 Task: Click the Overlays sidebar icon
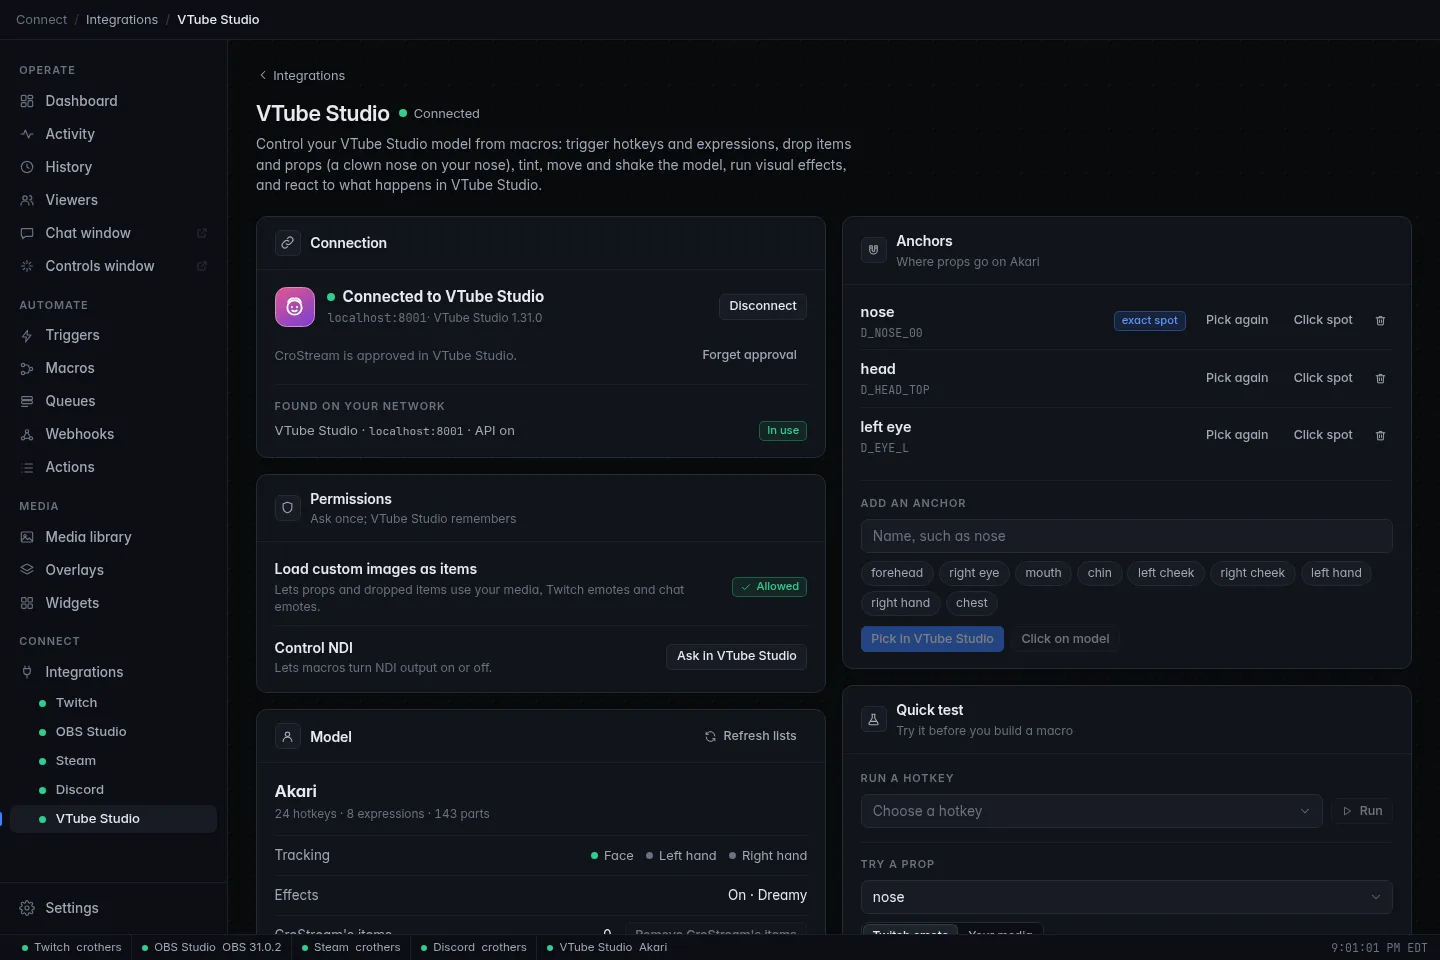[27, 570]
